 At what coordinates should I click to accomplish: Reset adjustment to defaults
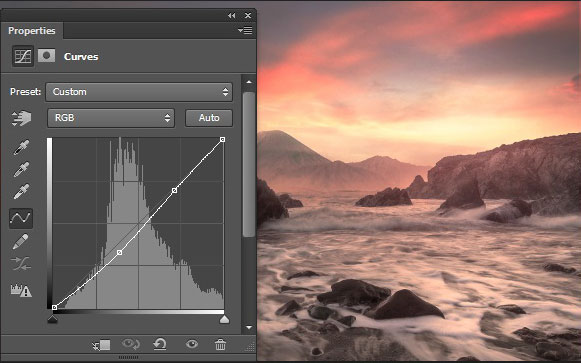point(160,344)
